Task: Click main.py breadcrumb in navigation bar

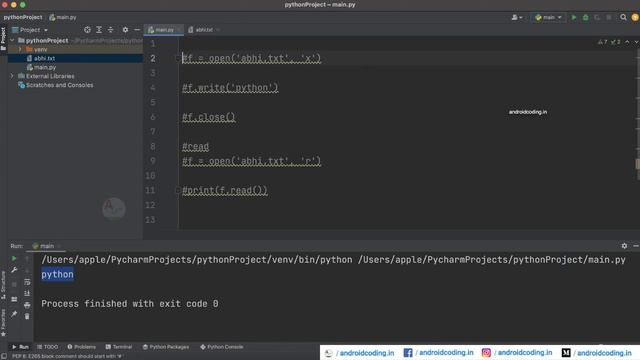Action: [63, 17]
